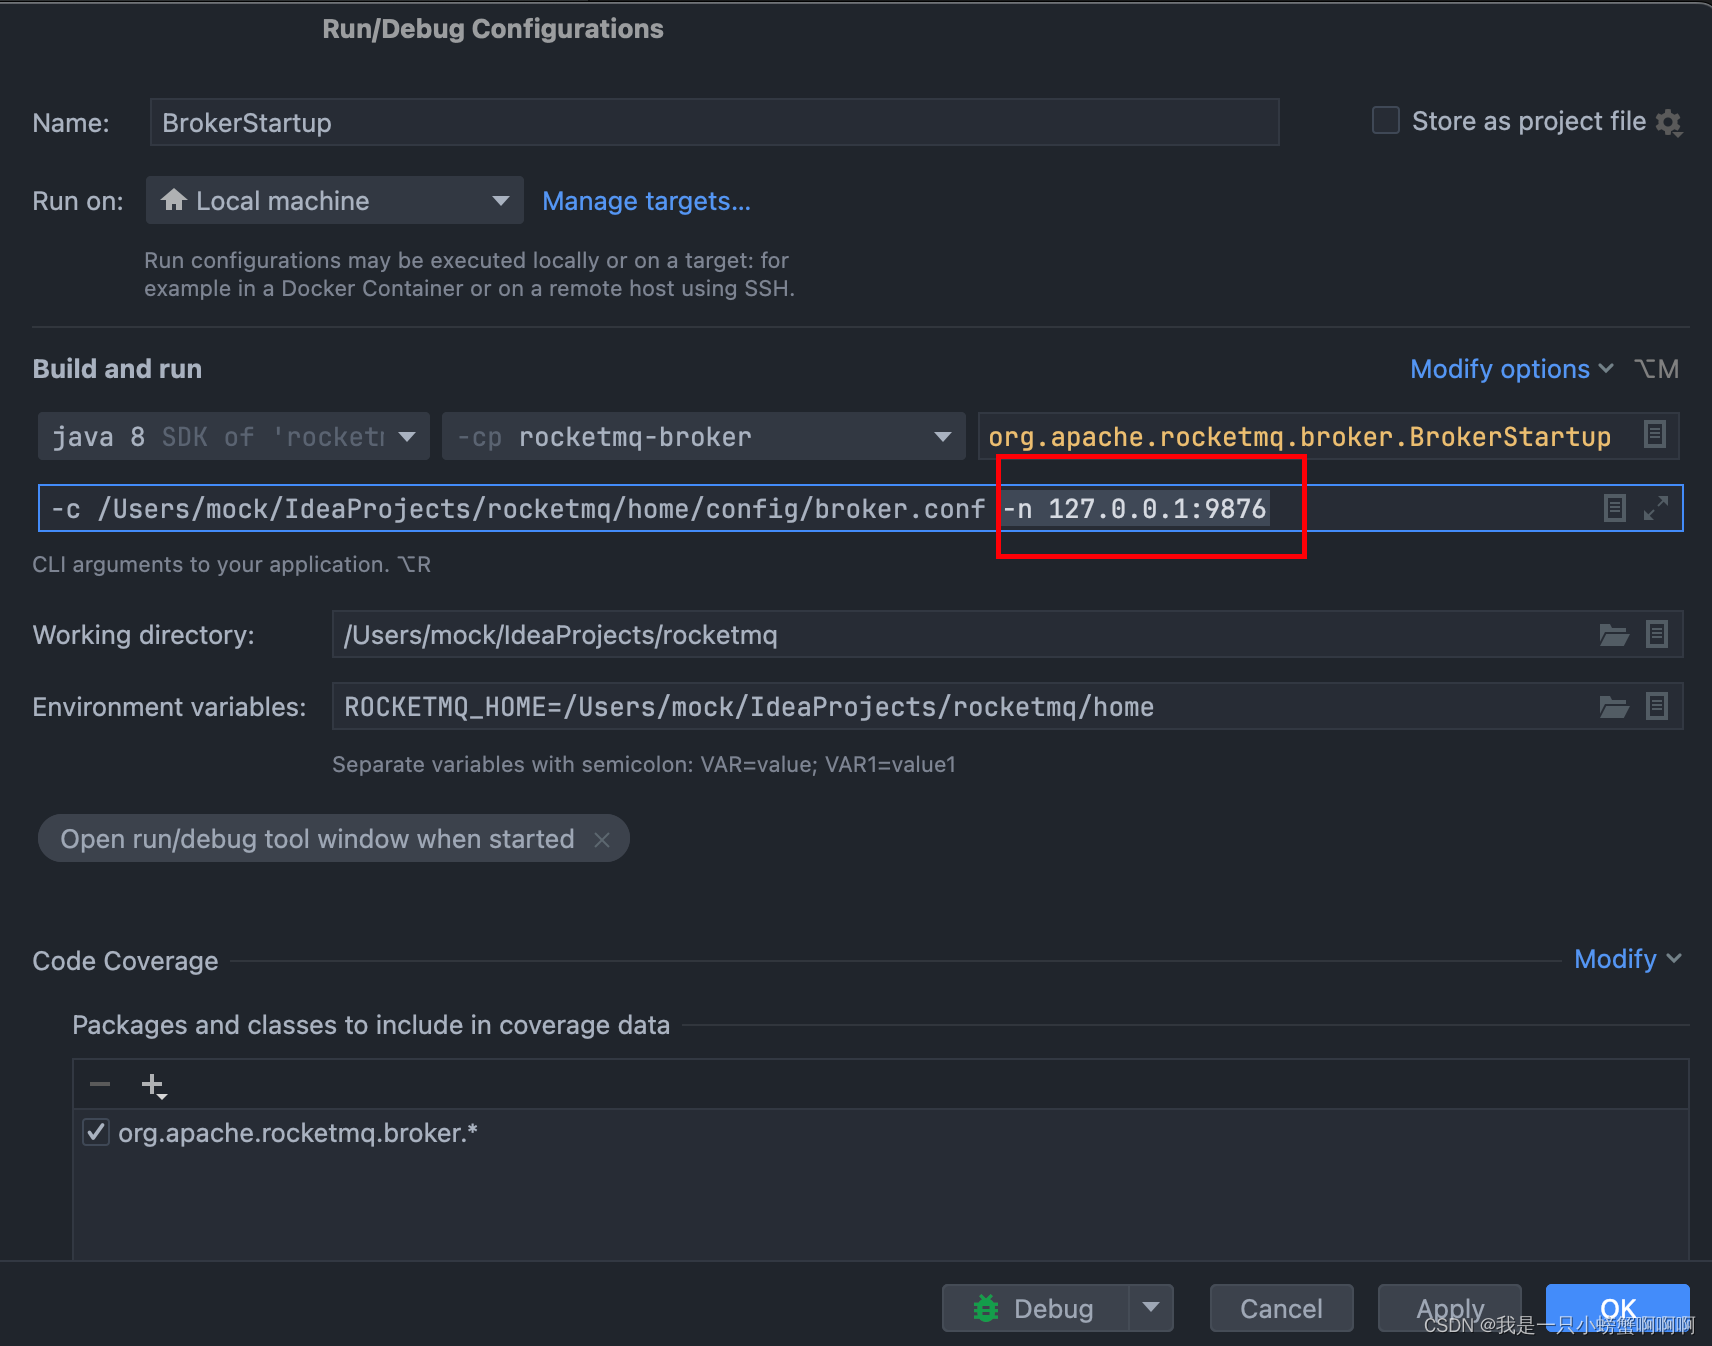
Task: Apply the configuration changes
Action: coord(1449,1307)
